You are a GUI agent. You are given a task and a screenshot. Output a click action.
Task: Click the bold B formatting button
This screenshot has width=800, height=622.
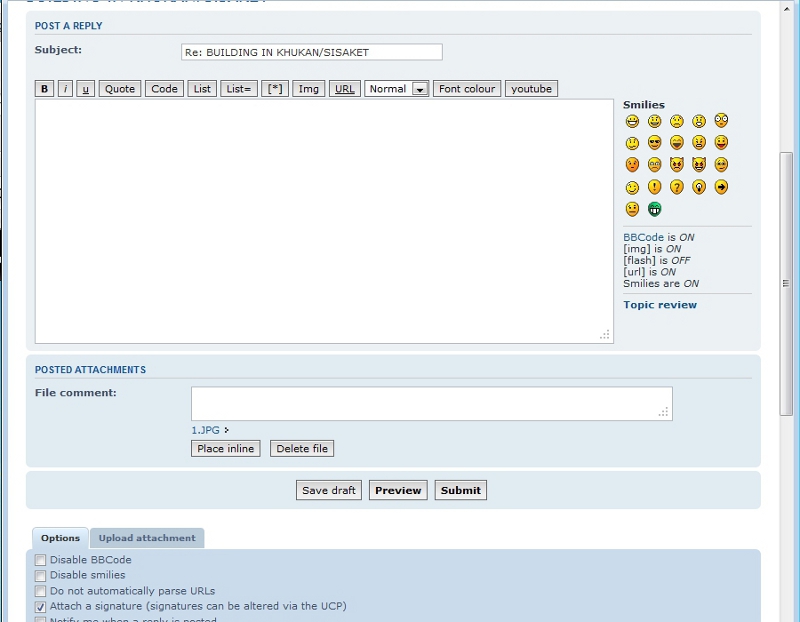pyautogui.click(x=44, y=89)
